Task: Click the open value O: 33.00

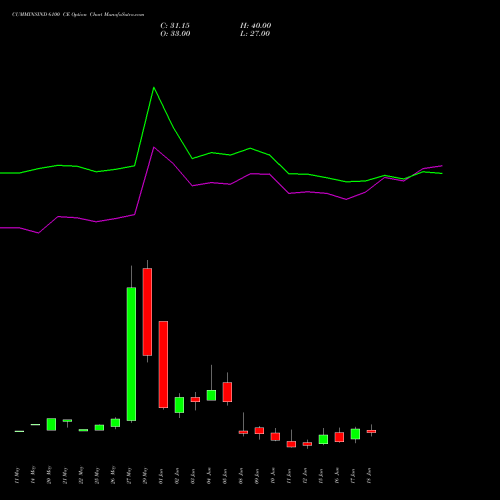Action: pyautogui.click(x=175, y=34)
